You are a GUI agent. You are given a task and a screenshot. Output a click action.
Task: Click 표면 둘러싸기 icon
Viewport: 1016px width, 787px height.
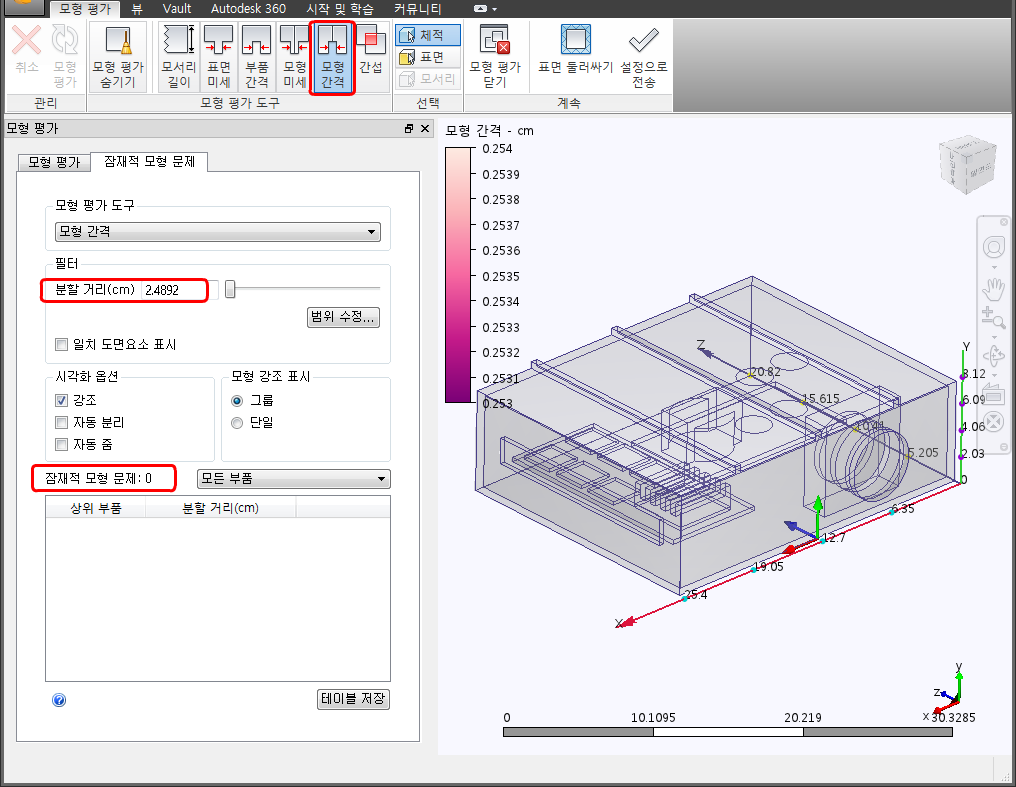[575, 40]
